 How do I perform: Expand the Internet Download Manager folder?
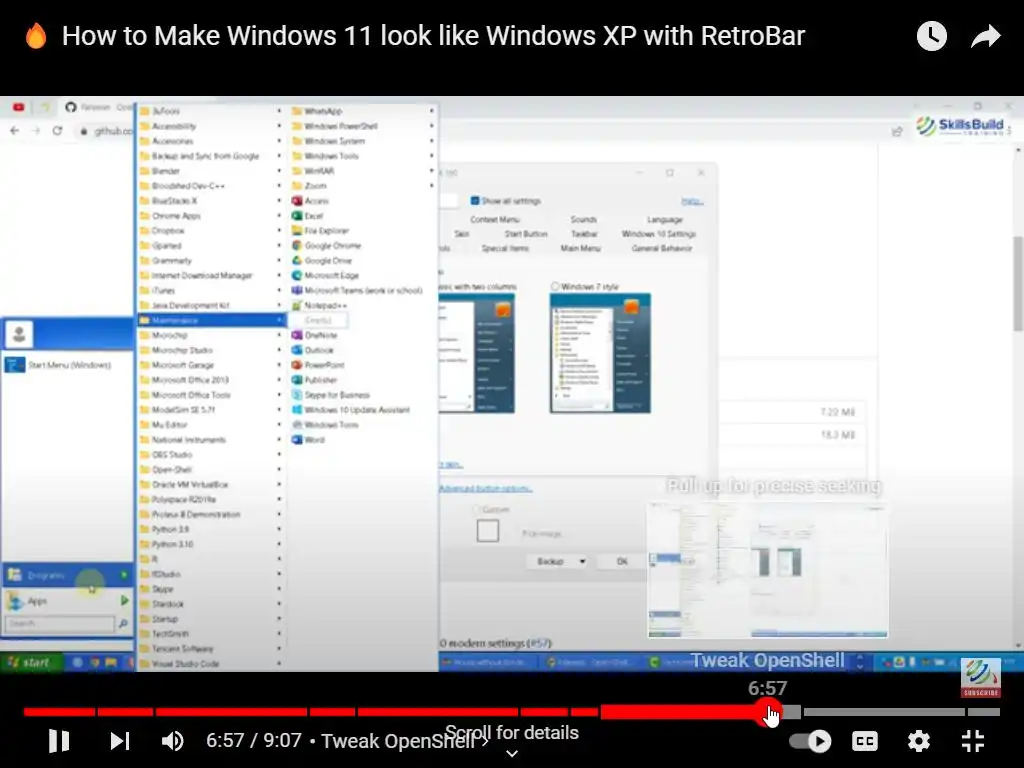[211, 276]
